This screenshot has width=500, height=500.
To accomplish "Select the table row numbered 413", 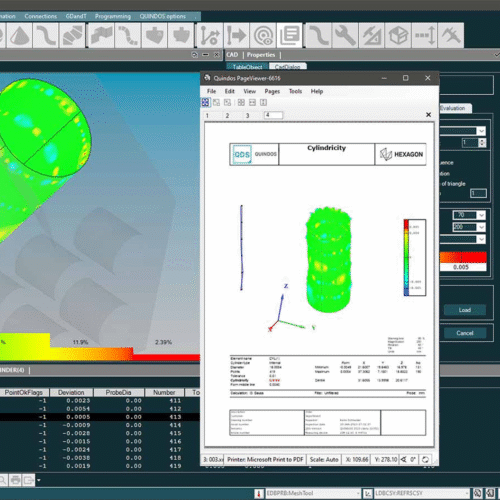I will [x=100, y=417].
